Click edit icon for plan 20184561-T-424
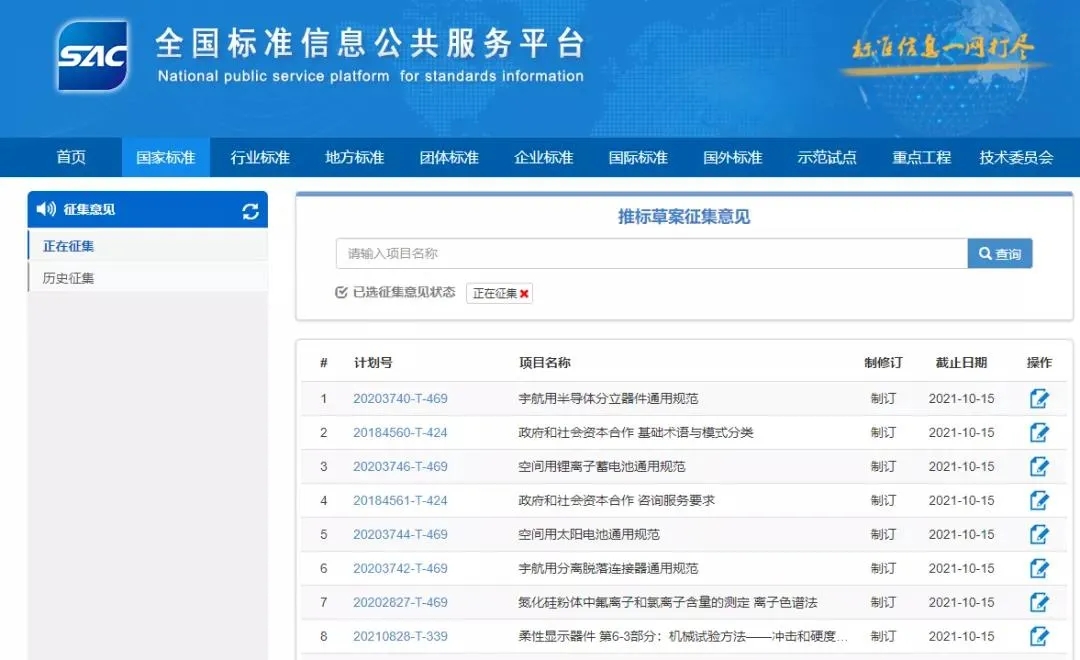 pos(1039,501)
